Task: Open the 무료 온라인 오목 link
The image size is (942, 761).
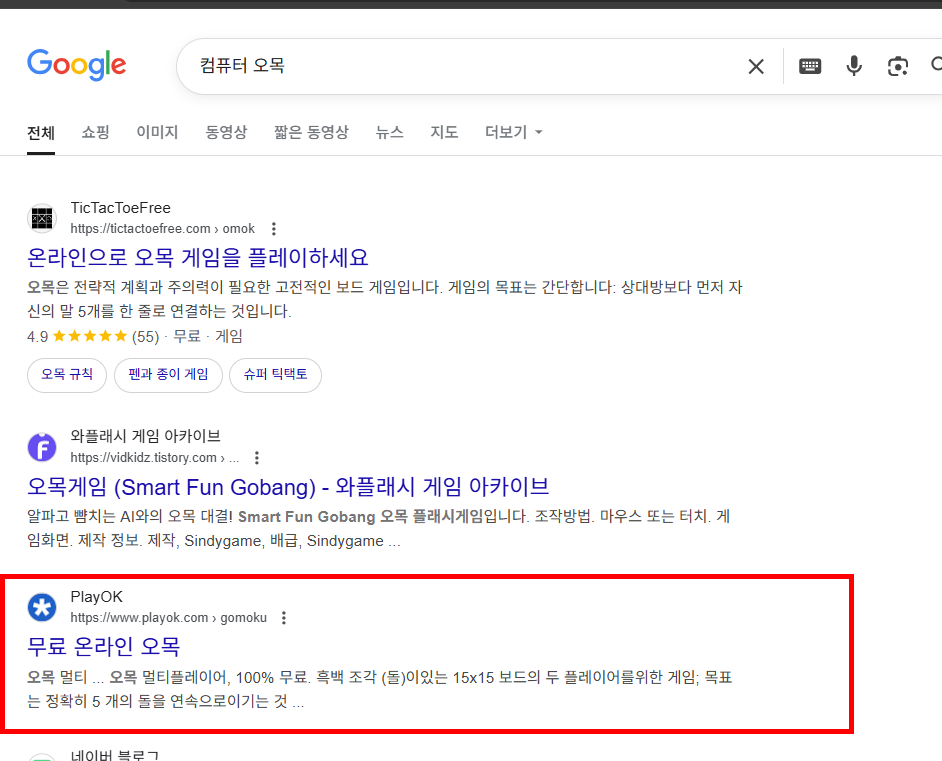Action: tap(103, 647)
